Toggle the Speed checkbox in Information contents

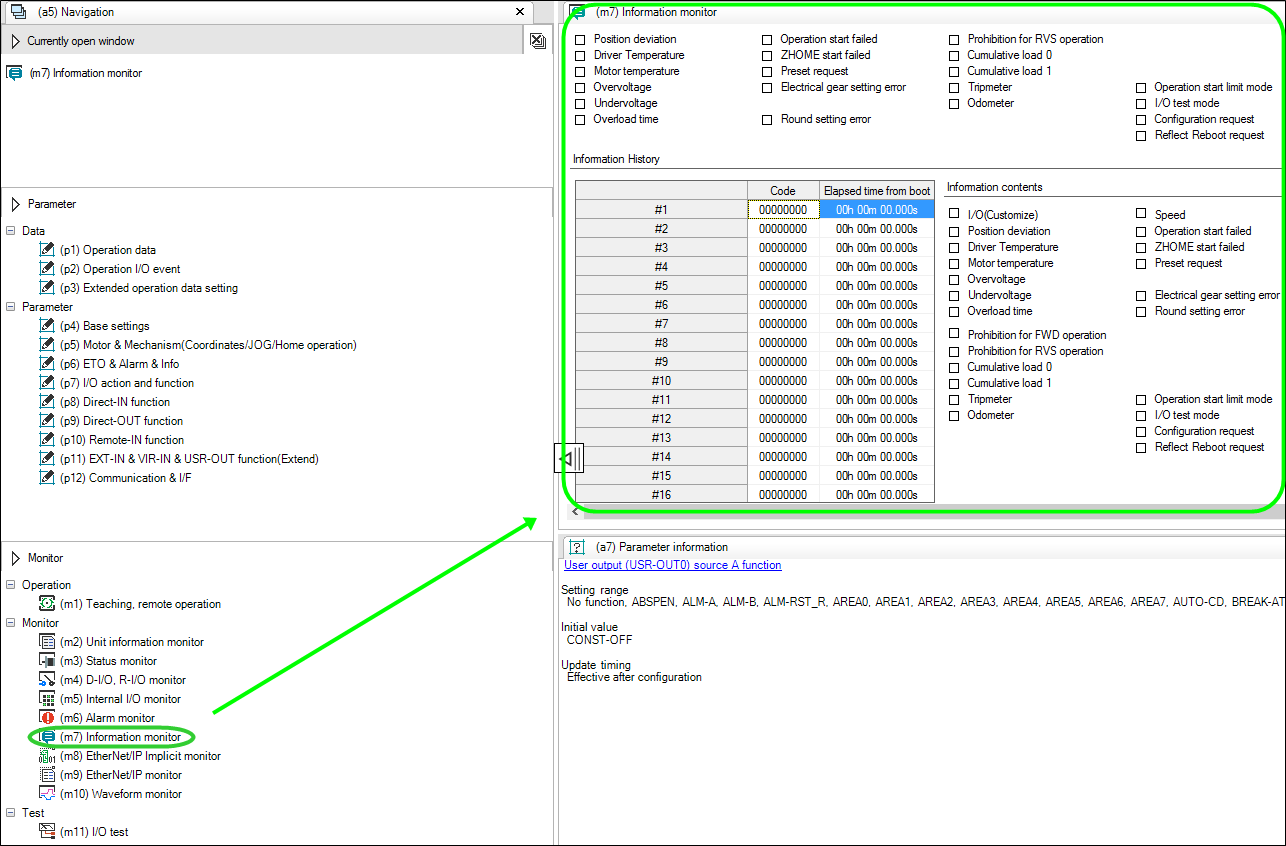pyautogui.click(x=1141, y=214)
